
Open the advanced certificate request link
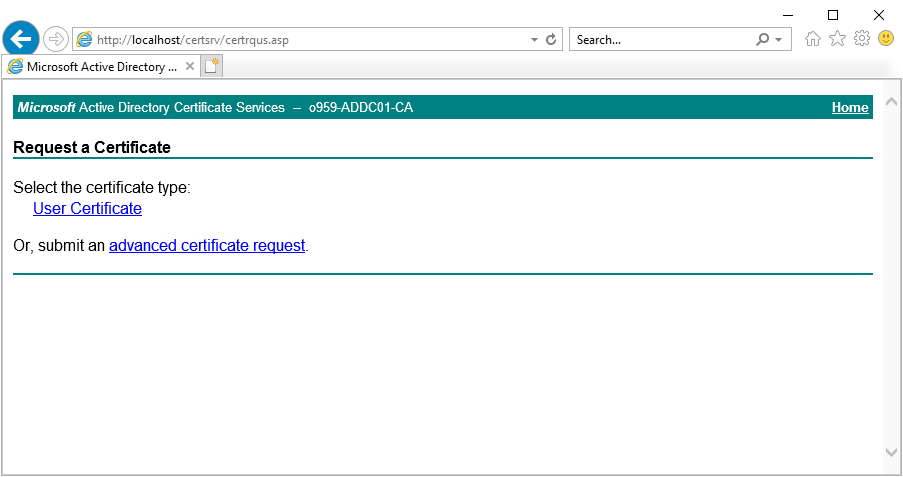pos(207,245)
